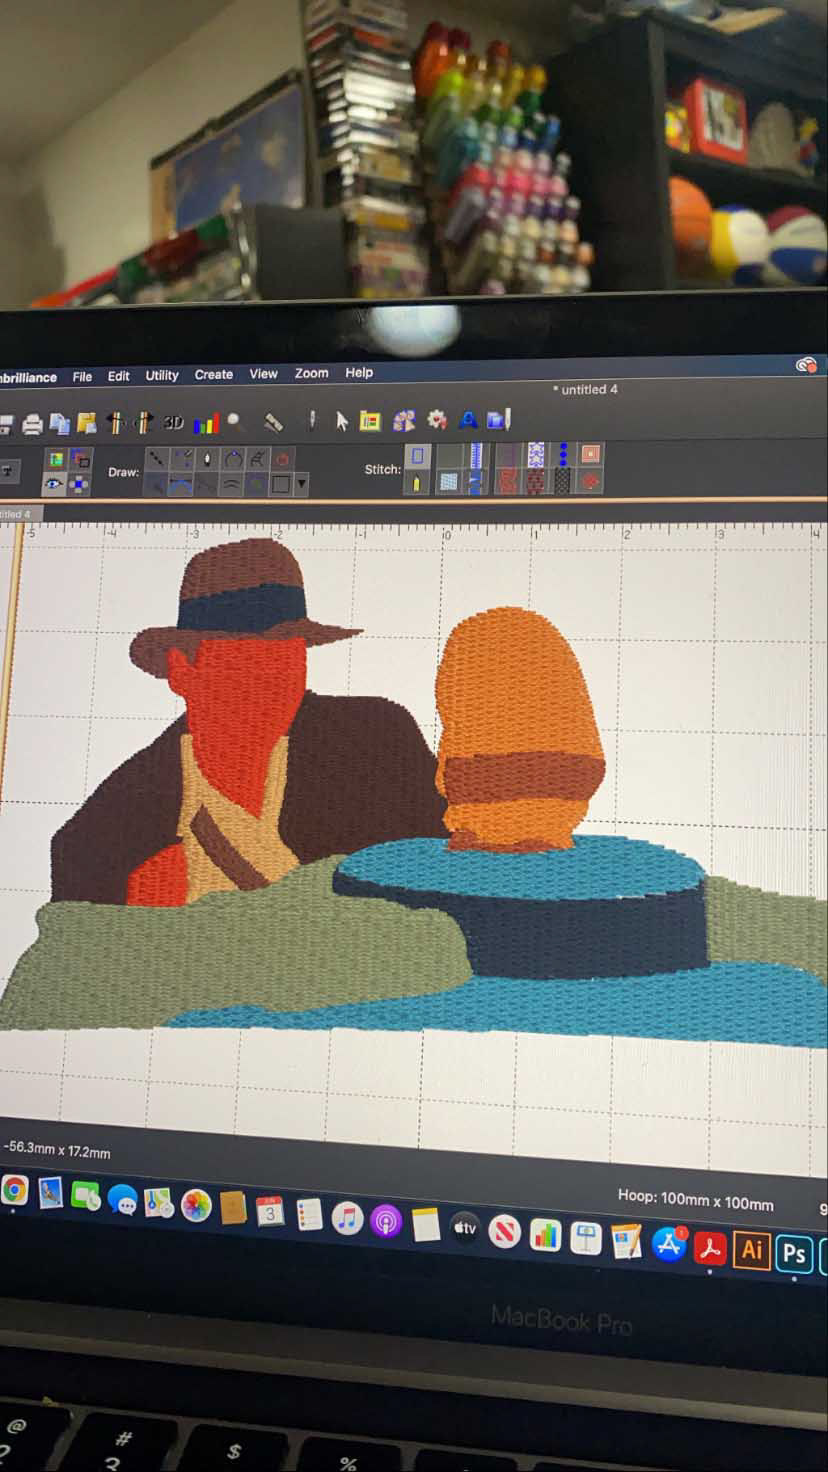Viewport: 828px width, 1472px height.
Task: Click the needle icon in the toolbar
Action: (312, 421)
